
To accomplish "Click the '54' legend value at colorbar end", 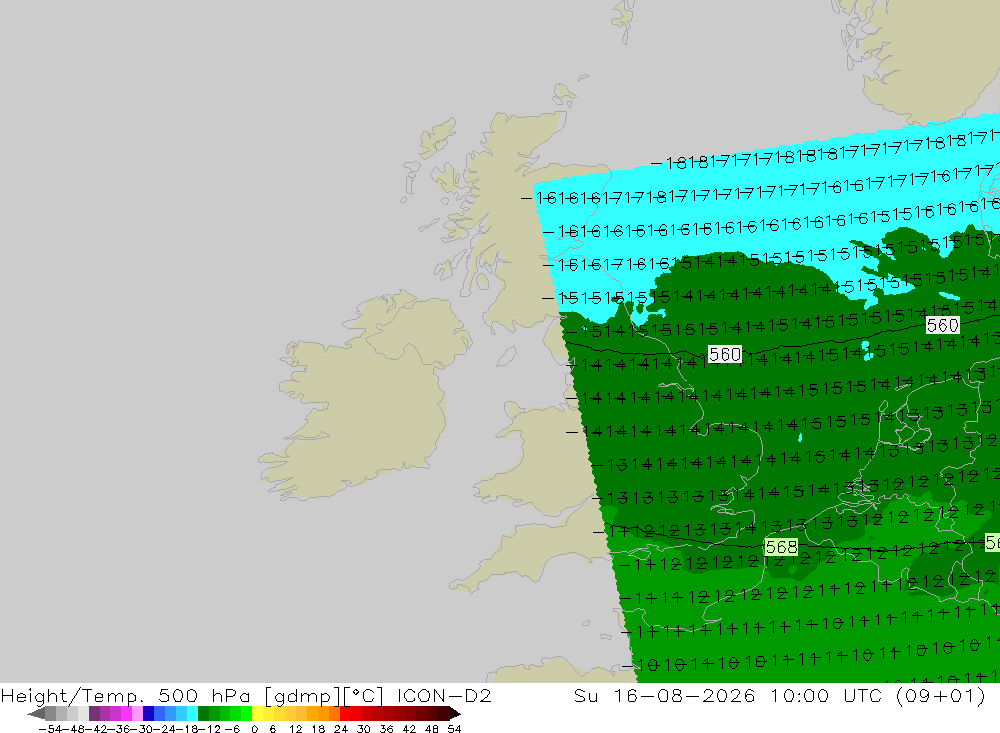I will 454,729.
